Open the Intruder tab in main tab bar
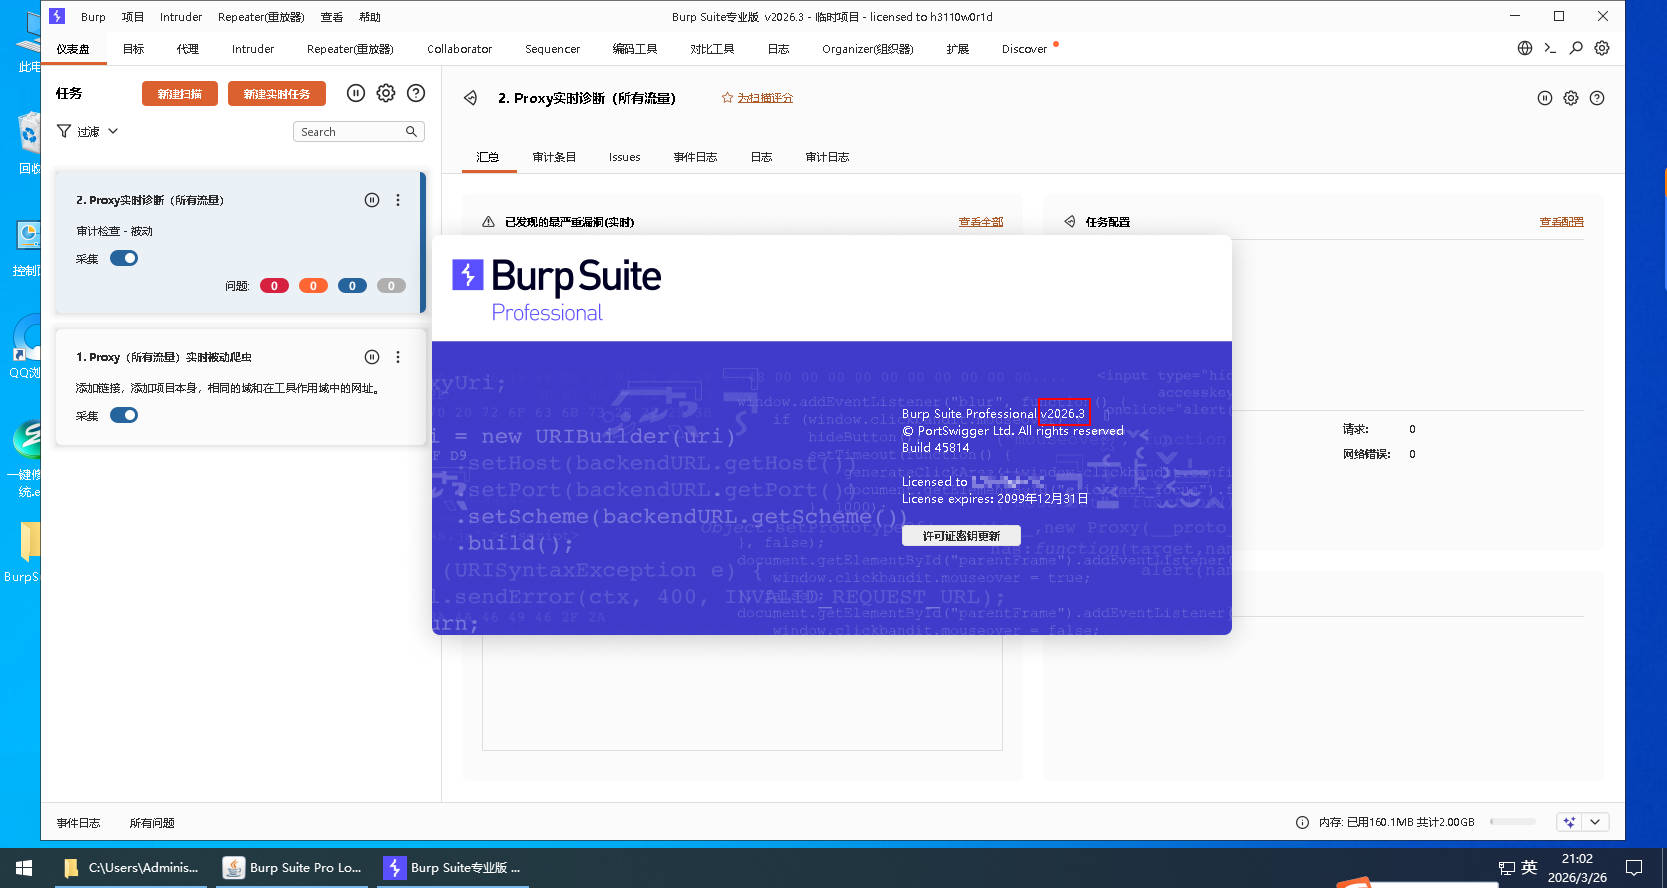Screen dimensions: 1667x888 [x=253, y=49]
